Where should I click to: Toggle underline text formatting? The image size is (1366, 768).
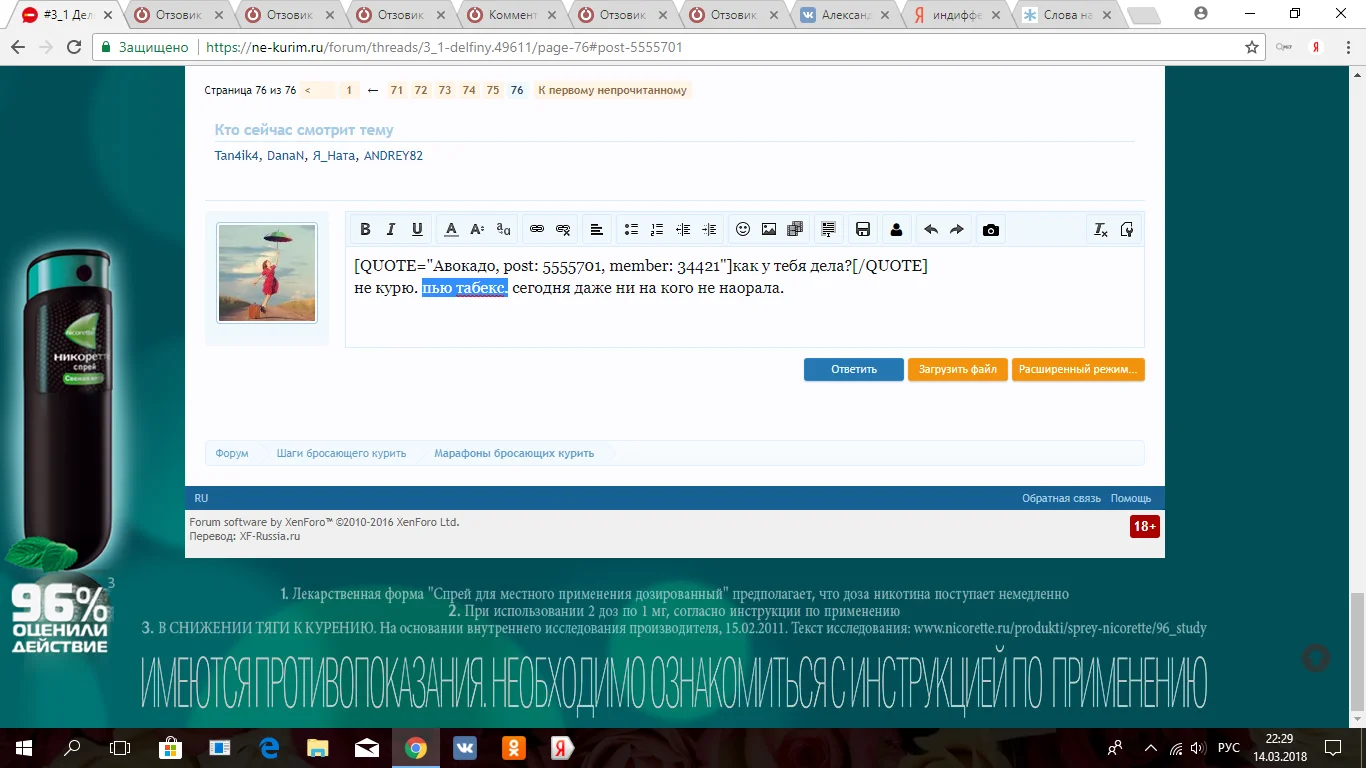[x=418, y=229]
